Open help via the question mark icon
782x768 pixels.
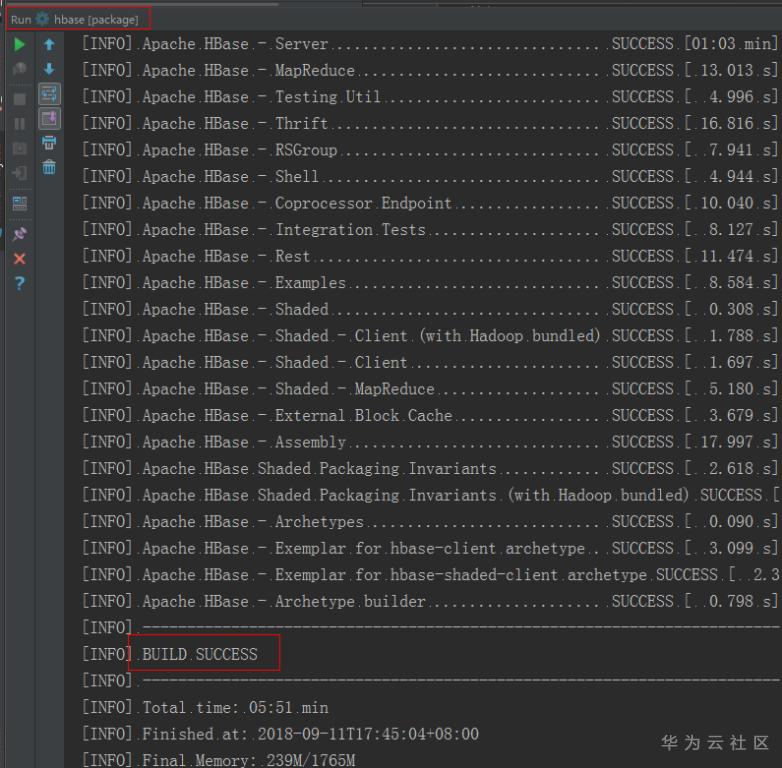[x=19, y=283]
